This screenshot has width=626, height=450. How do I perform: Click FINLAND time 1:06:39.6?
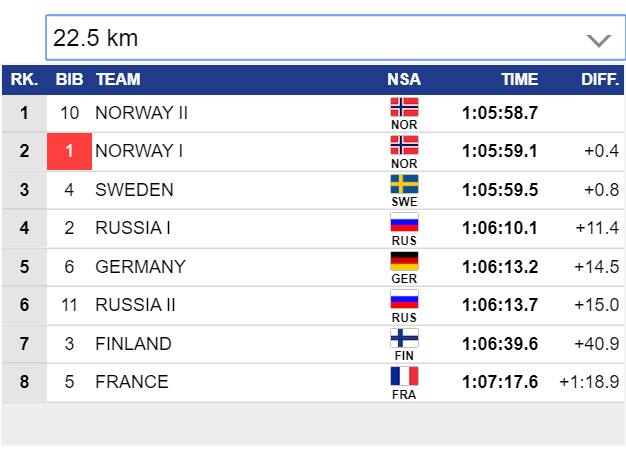pos(500,344)
